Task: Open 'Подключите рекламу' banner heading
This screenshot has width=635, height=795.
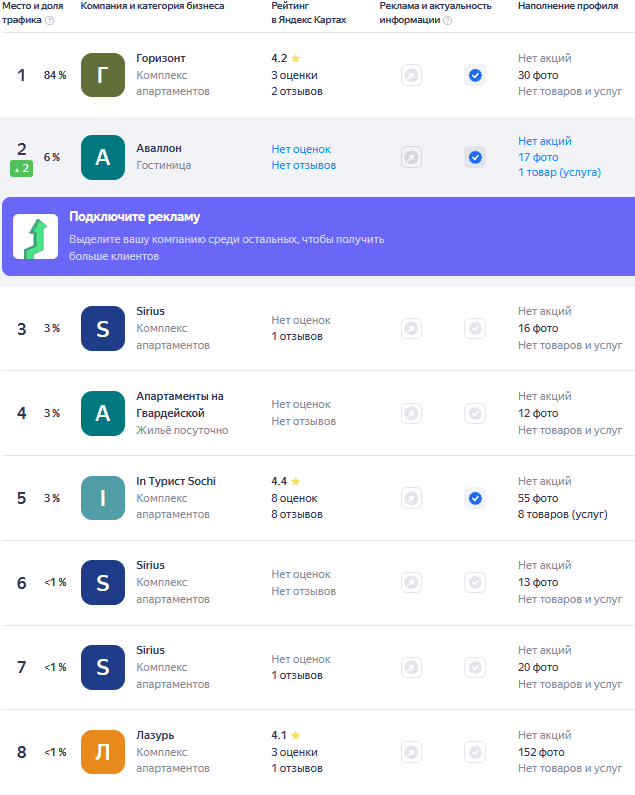Action: coord(134,217)
